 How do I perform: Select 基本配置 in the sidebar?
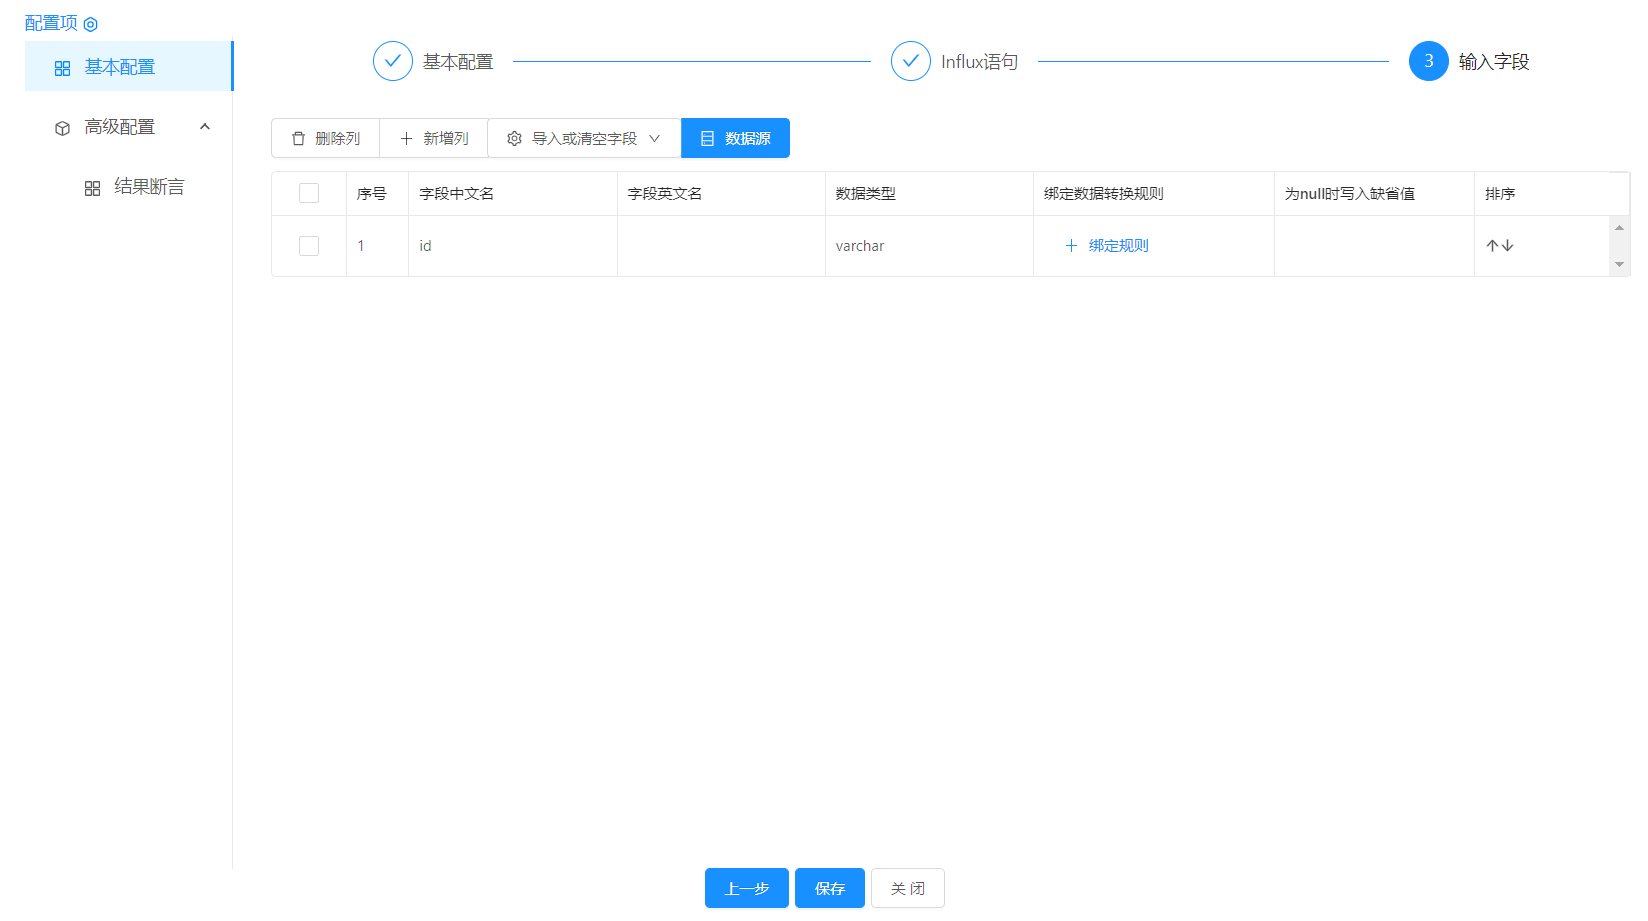click(119, 67)
